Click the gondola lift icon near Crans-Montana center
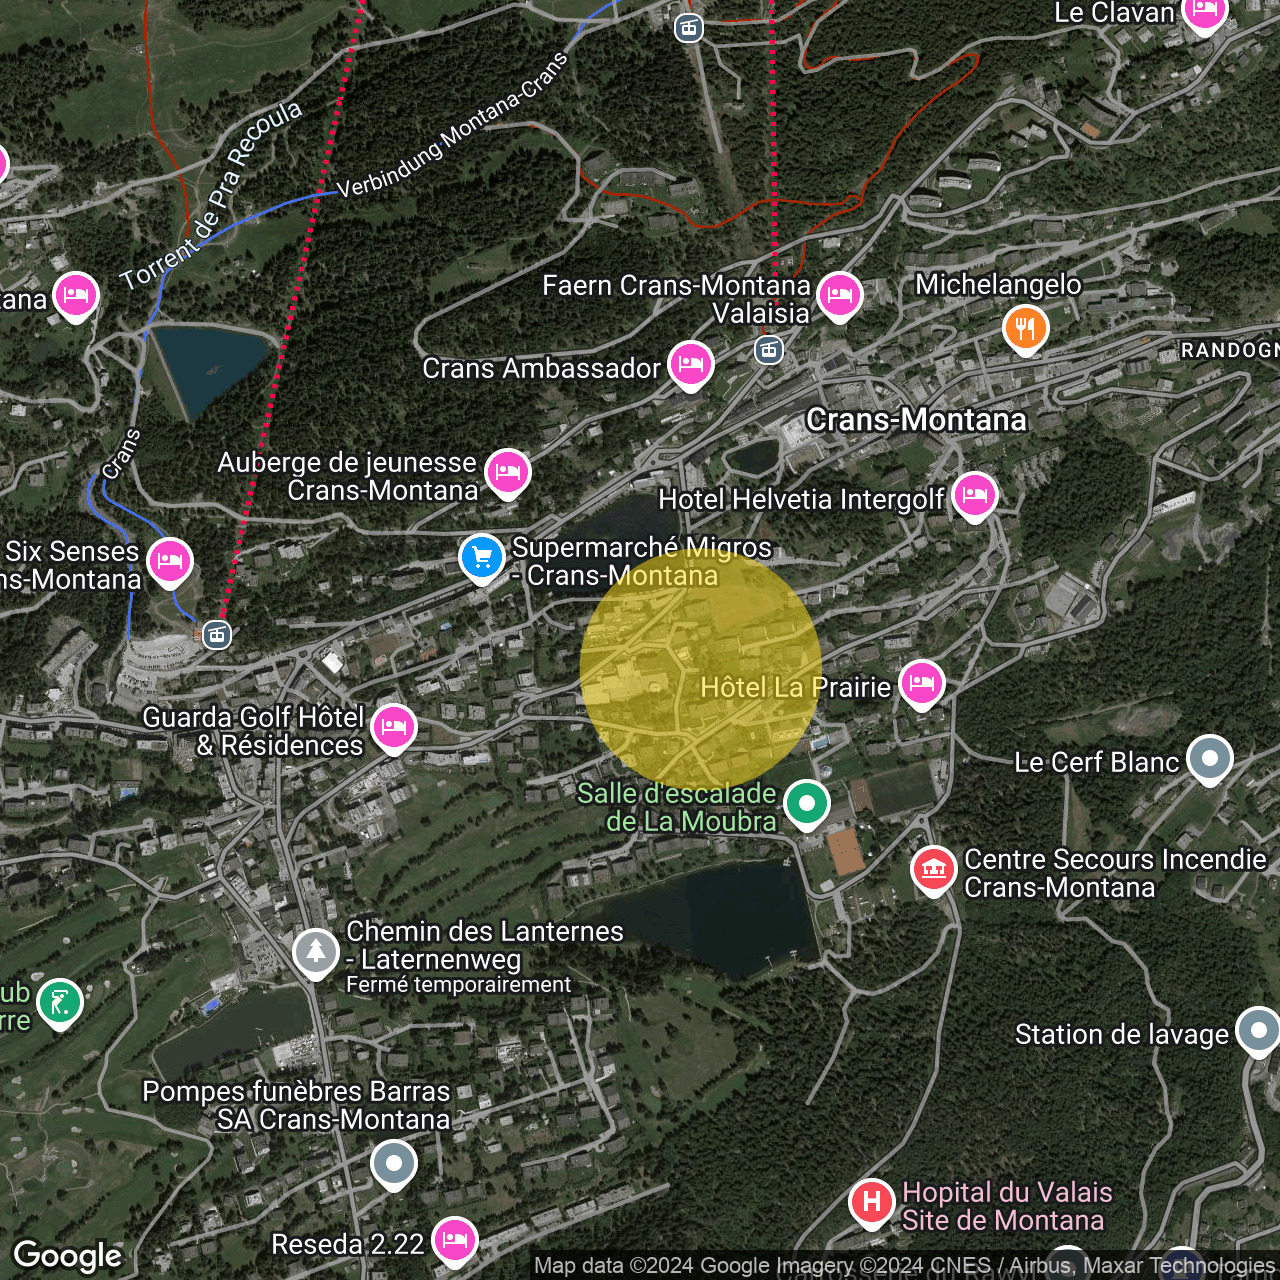The height and width of the screenshot is (1280, 1280). [x=768, y=351]
